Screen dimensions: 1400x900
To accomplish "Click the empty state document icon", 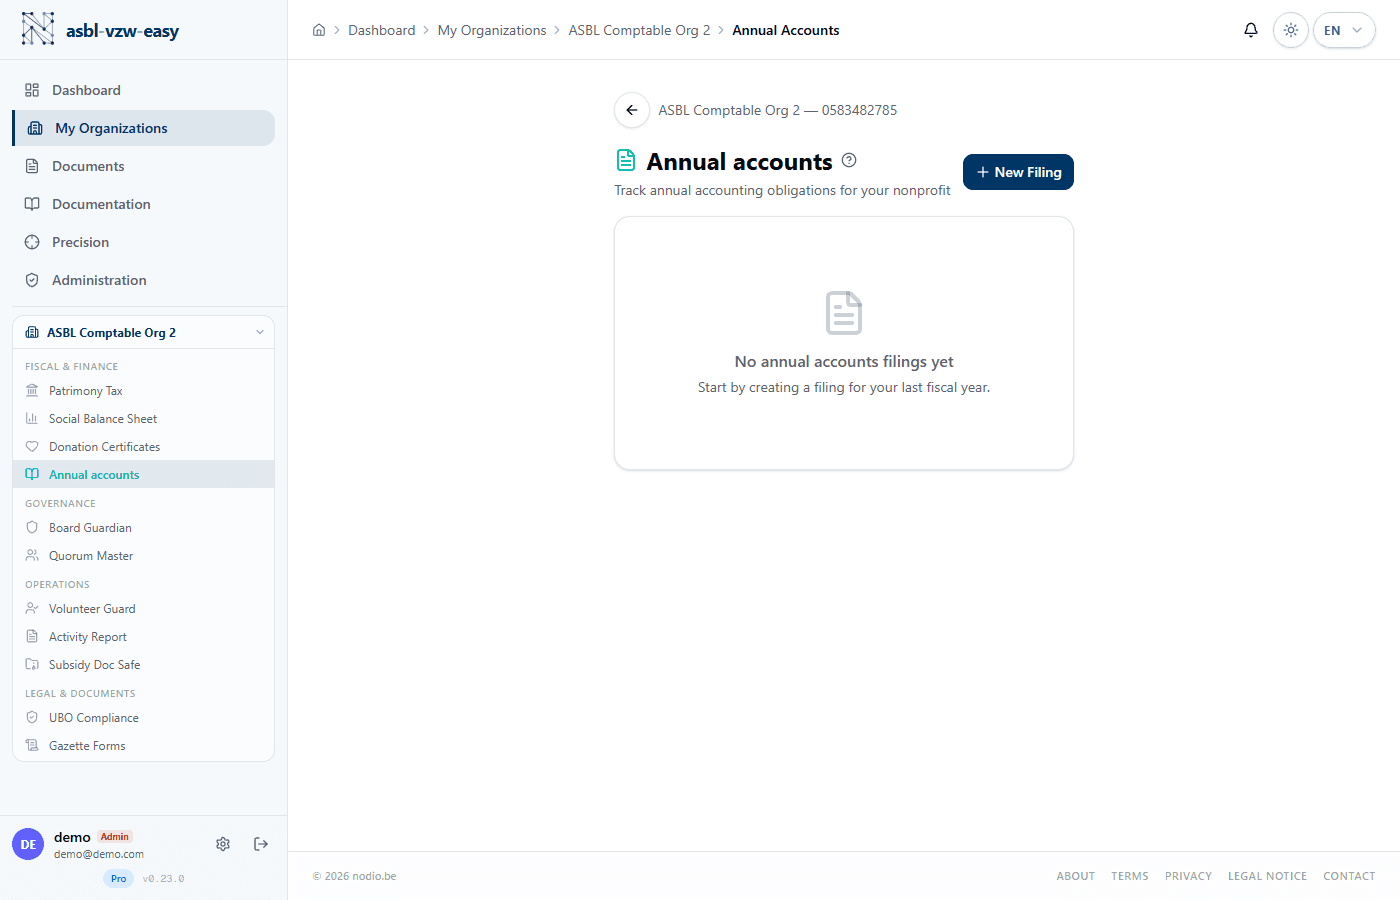I will (844, 313).
